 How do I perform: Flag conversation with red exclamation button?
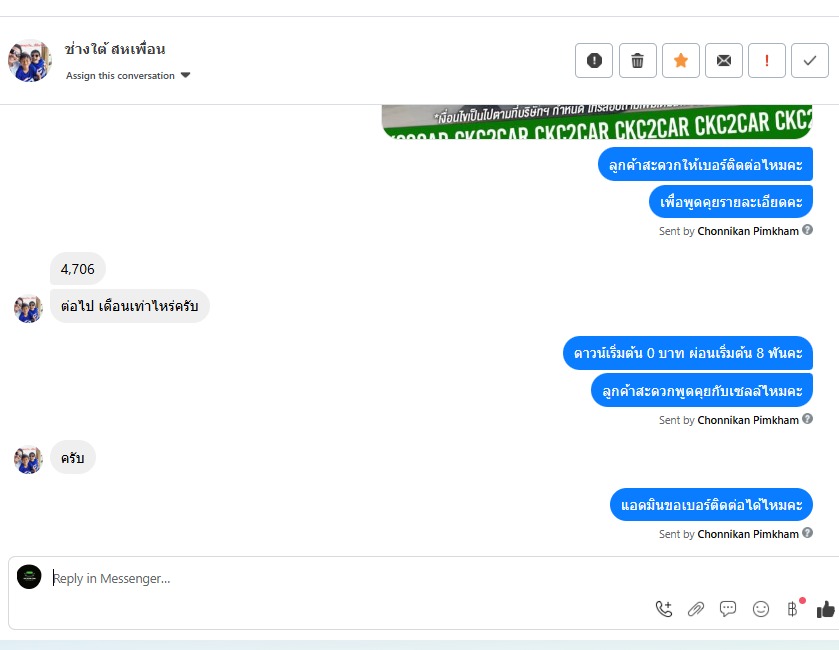tap(767, 60)
